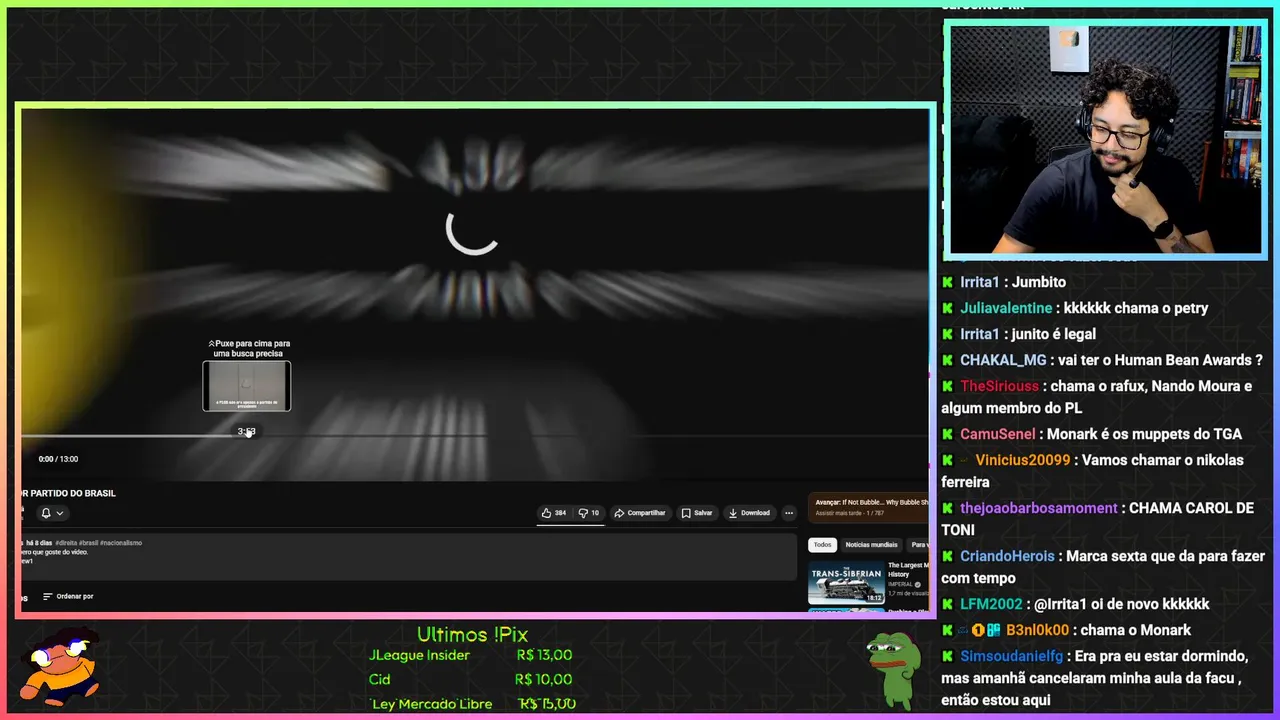
Task: Click the Download button
Action: pos(749,513)
